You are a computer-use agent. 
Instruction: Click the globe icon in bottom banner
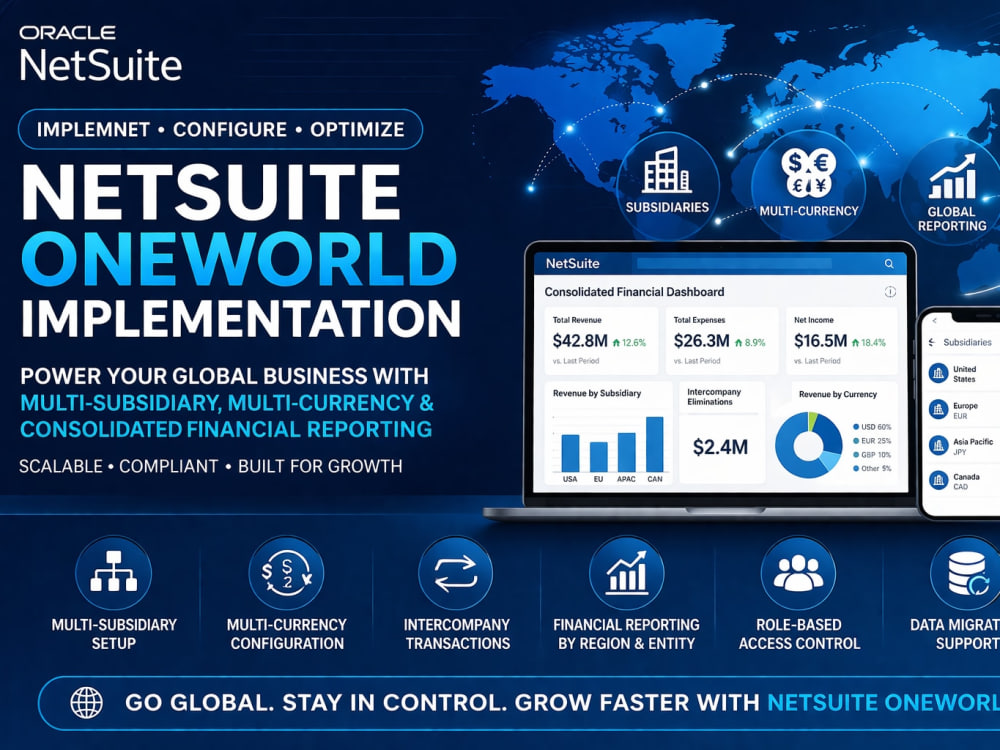[86, 703]
